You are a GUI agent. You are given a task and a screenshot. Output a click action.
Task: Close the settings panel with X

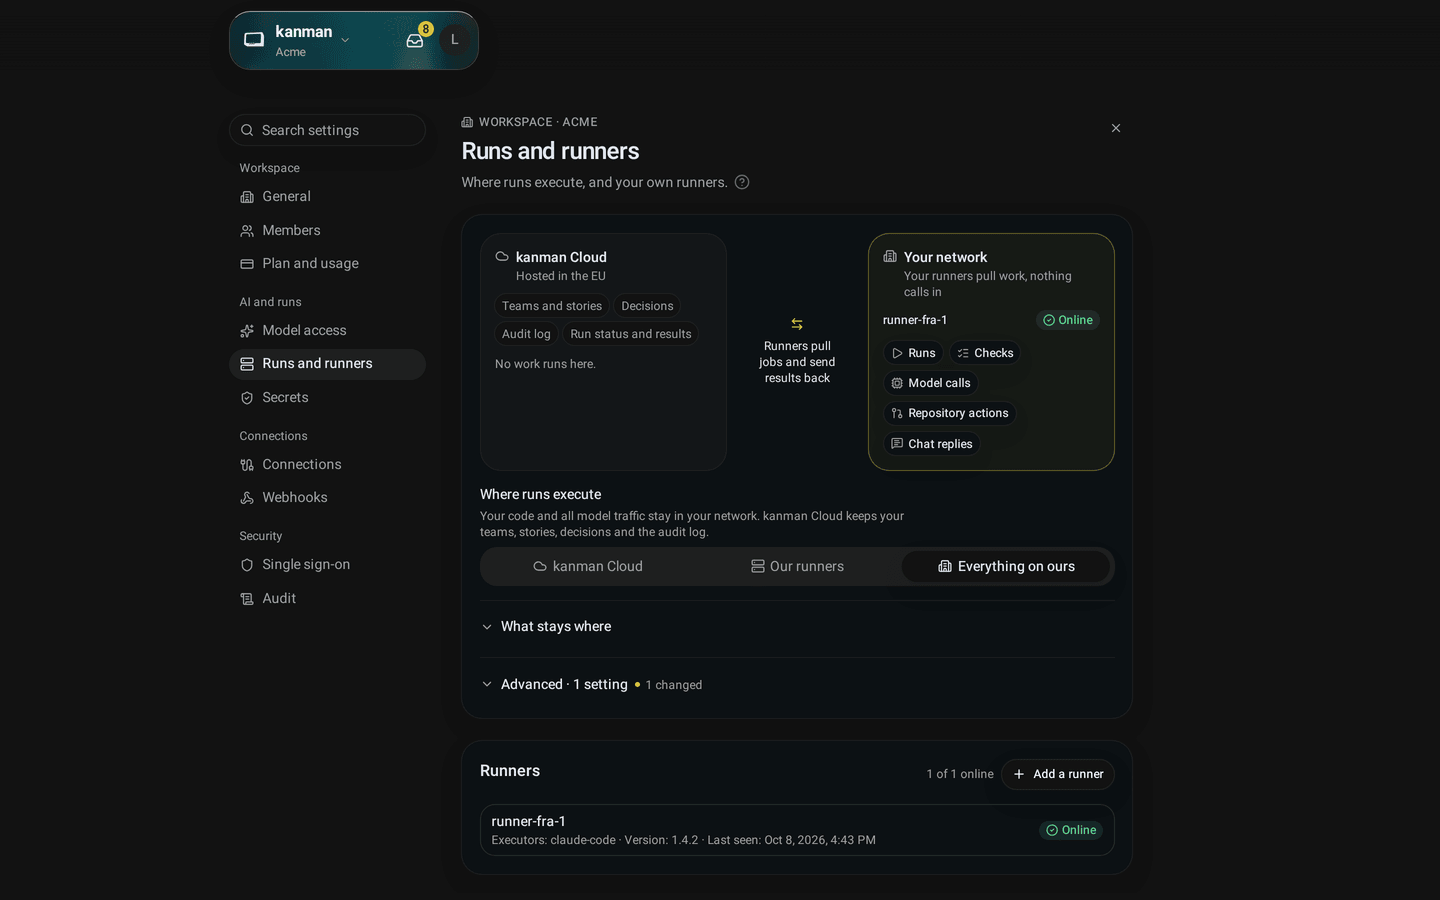tap(1116, 128)
